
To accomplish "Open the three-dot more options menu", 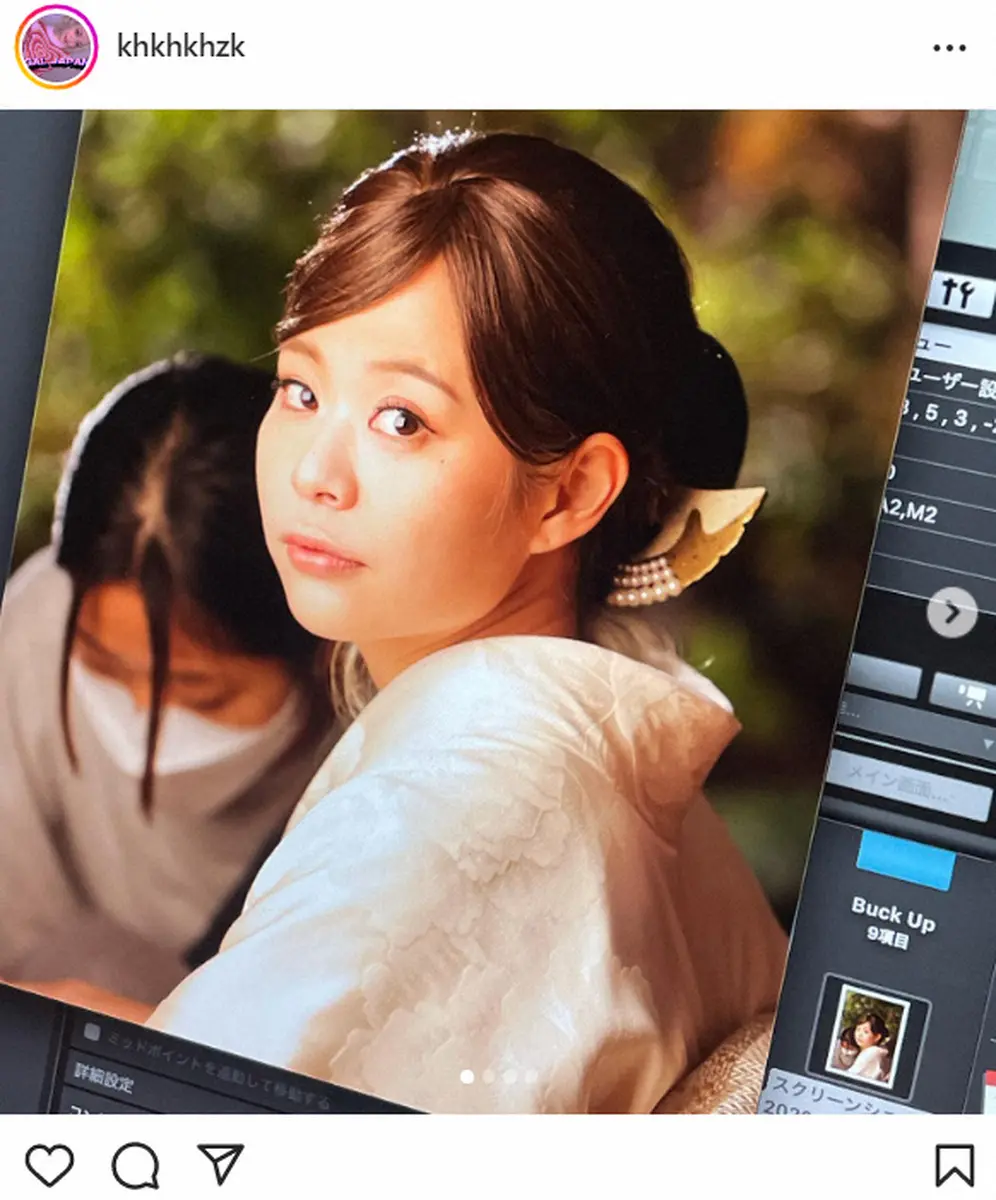I will [949, 48].
